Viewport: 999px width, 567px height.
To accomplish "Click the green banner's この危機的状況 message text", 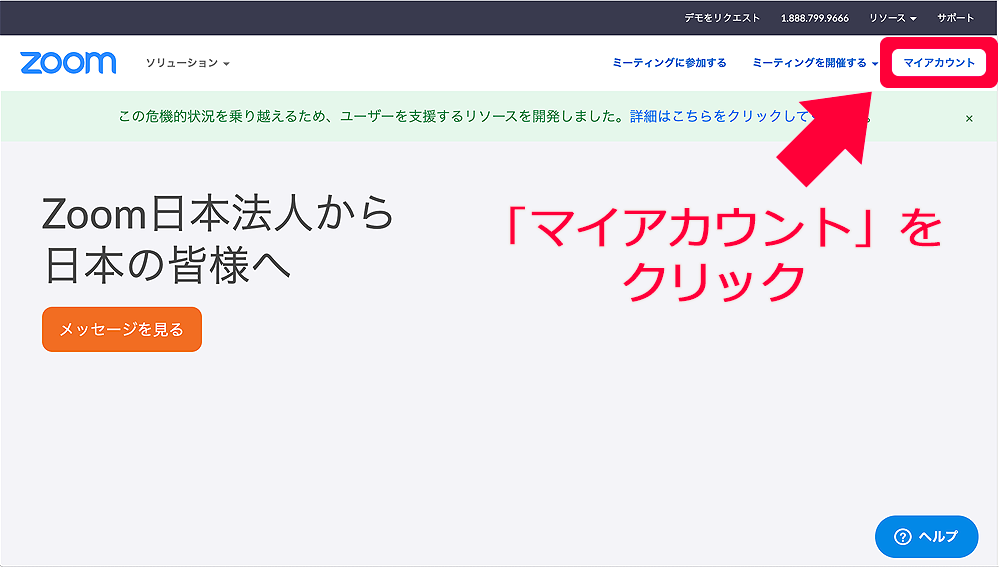I will pos(372,117).
